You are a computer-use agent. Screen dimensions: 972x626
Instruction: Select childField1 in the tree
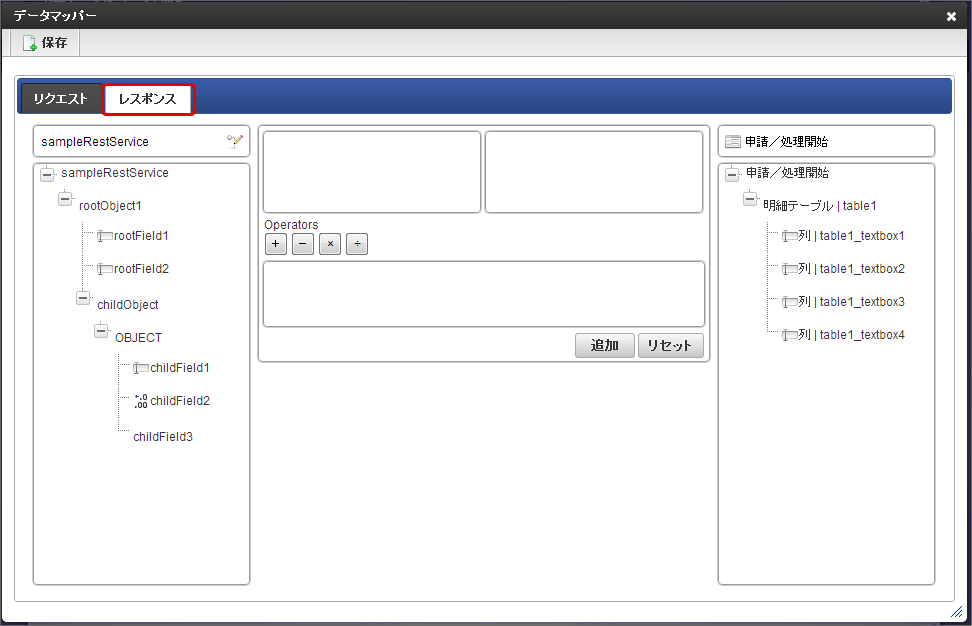tap(180, 368)
